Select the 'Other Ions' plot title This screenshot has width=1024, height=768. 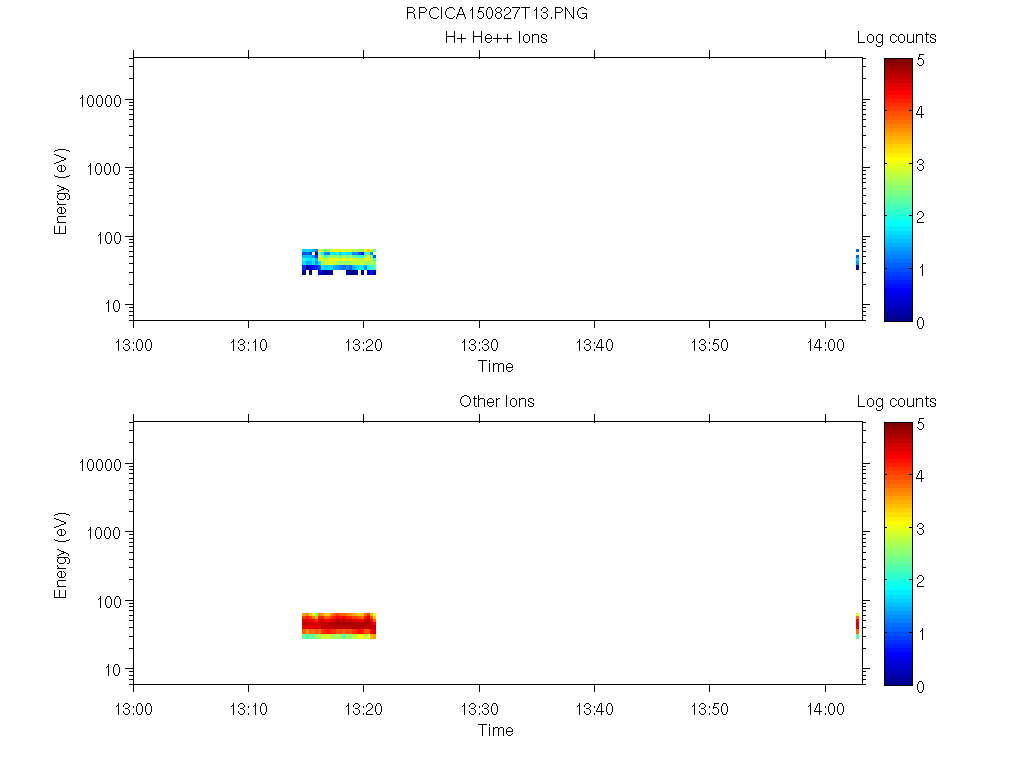(497, 401)
